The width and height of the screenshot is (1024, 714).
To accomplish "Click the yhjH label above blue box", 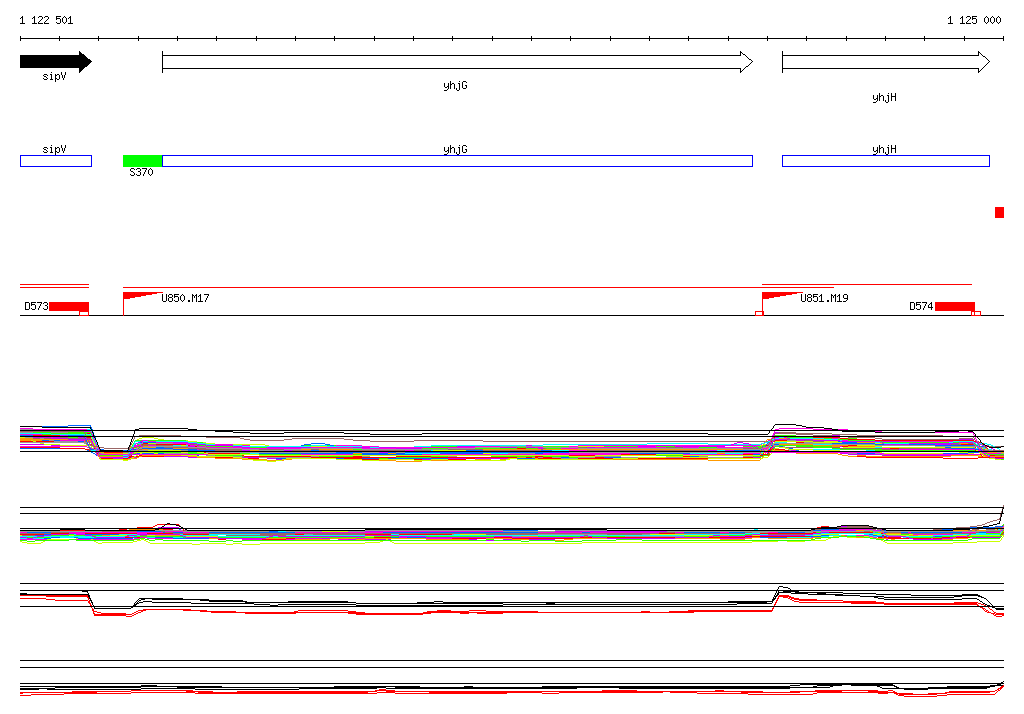I will [x=884, y=150].
